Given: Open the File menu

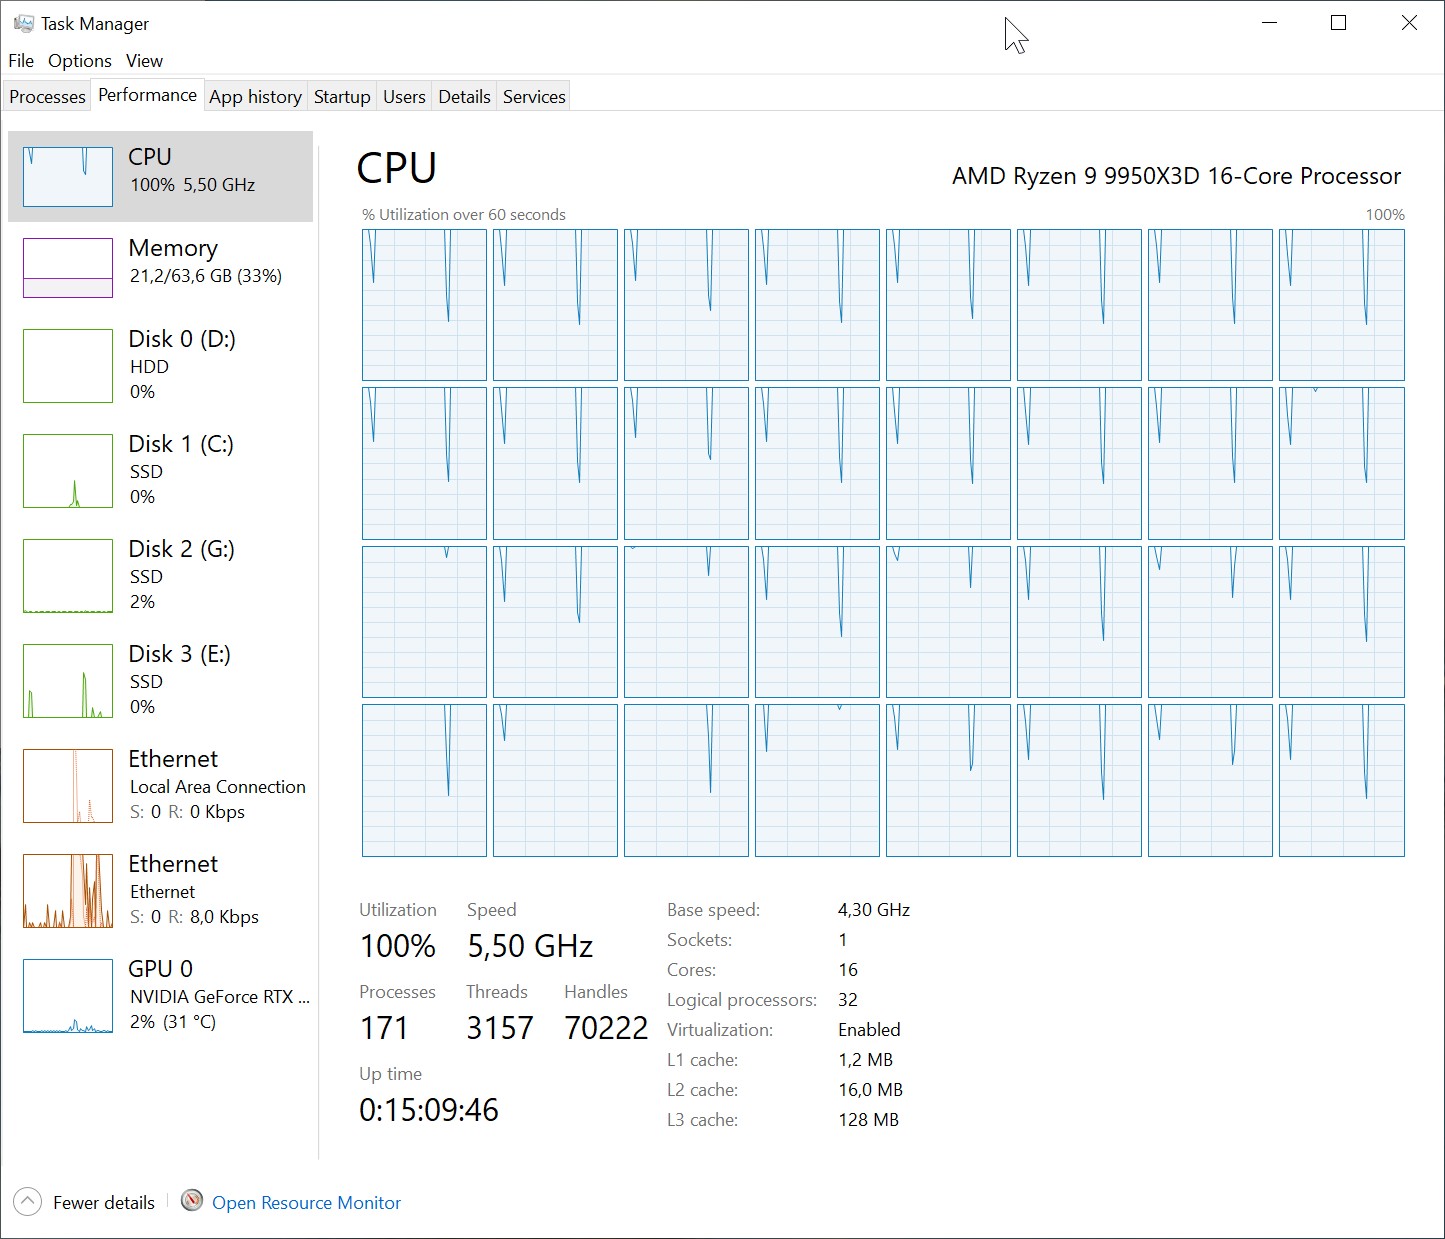Looking at the screenshot, I should [x=21, y=61].
